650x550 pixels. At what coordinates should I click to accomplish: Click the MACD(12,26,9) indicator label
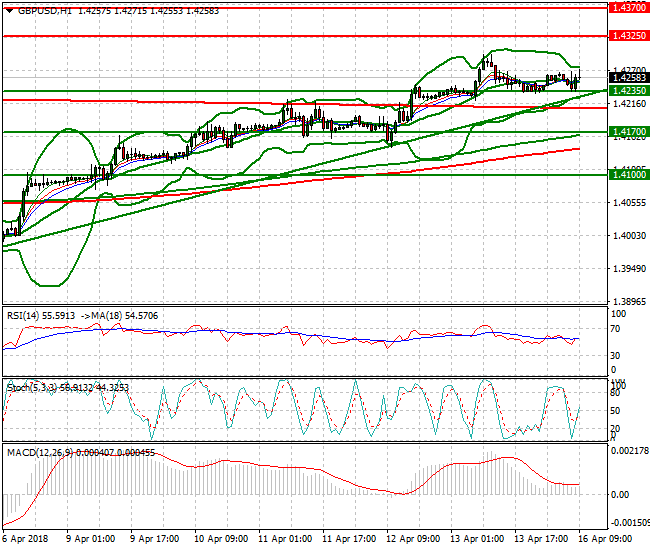tap(37, 453)
